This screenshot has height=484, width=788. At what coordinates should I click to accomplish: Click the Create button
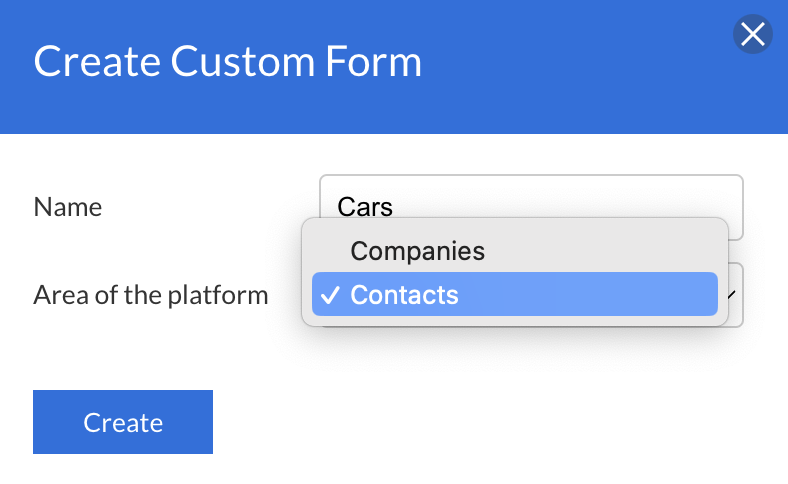pos(123,422)
